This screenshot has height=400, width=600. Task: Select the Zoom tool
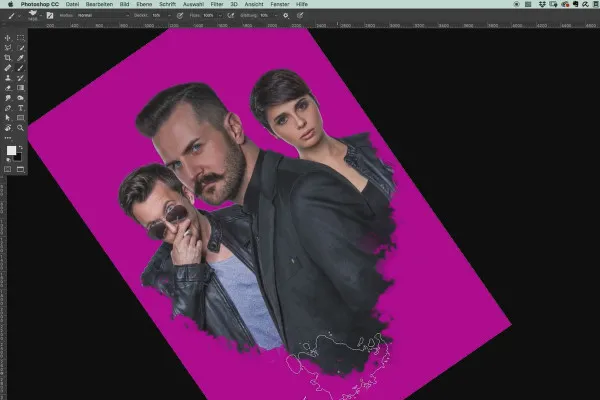tap(20, 128)
